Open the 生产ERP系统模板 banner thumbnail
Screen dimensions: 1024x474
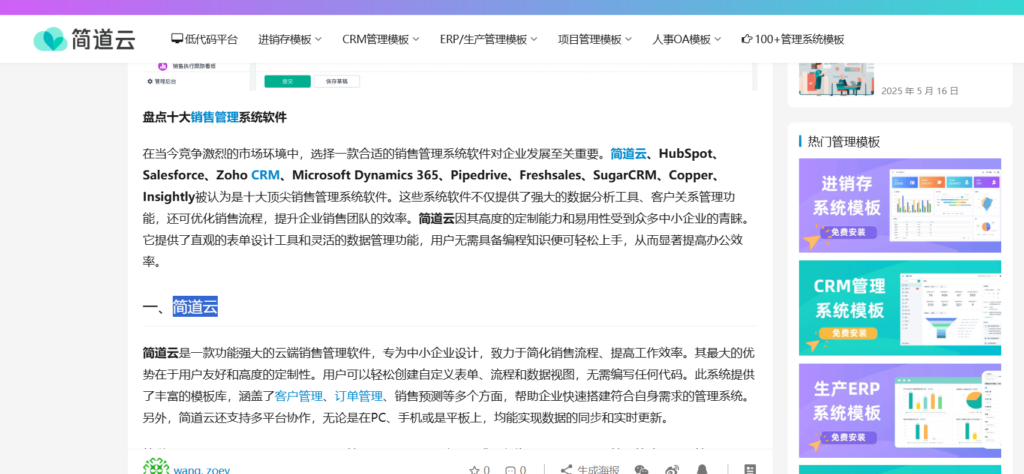pyautogui.click(x=899, y=411)
